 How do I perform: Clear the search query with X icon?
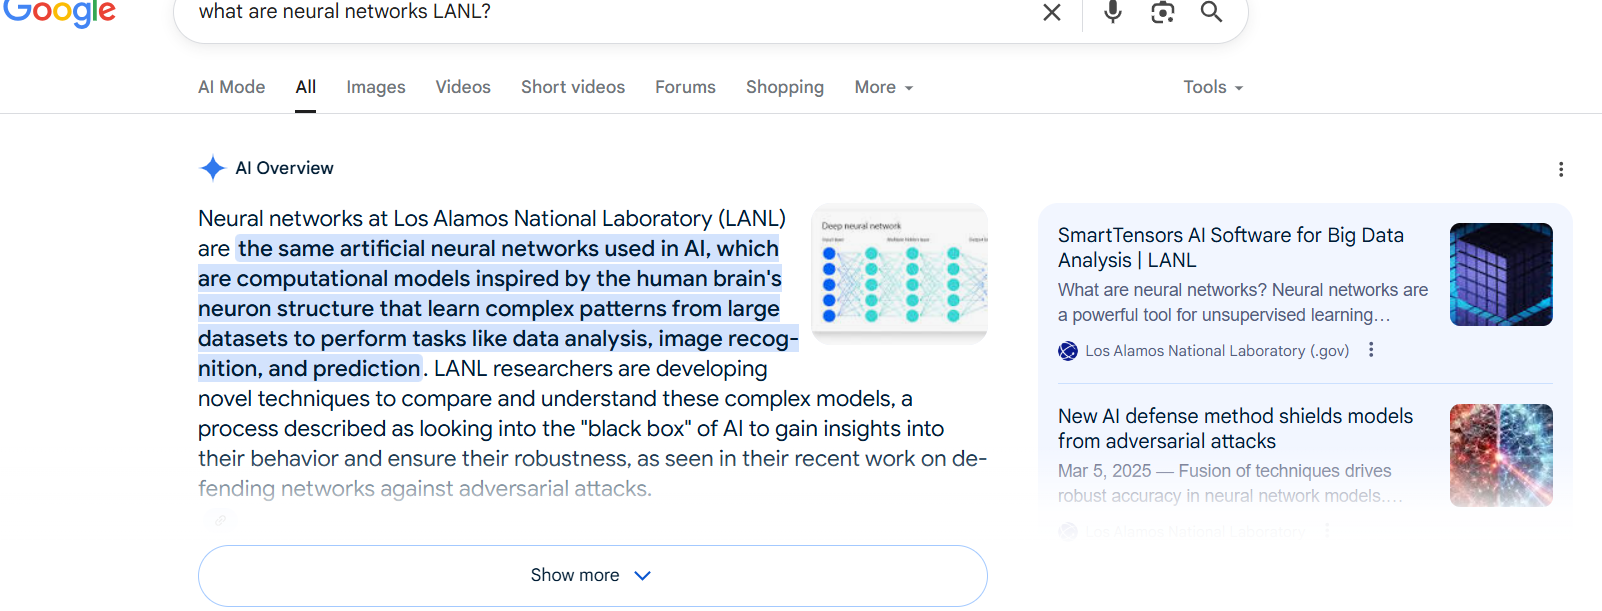coord(1052,12)
